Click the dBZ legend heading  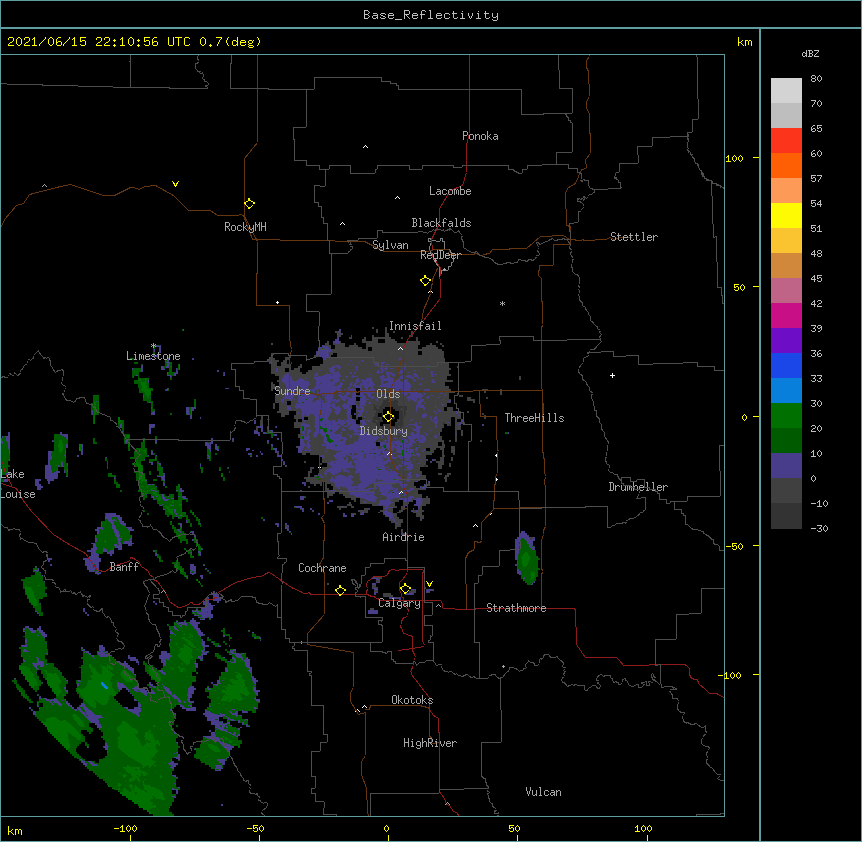(x=810, y=54)
